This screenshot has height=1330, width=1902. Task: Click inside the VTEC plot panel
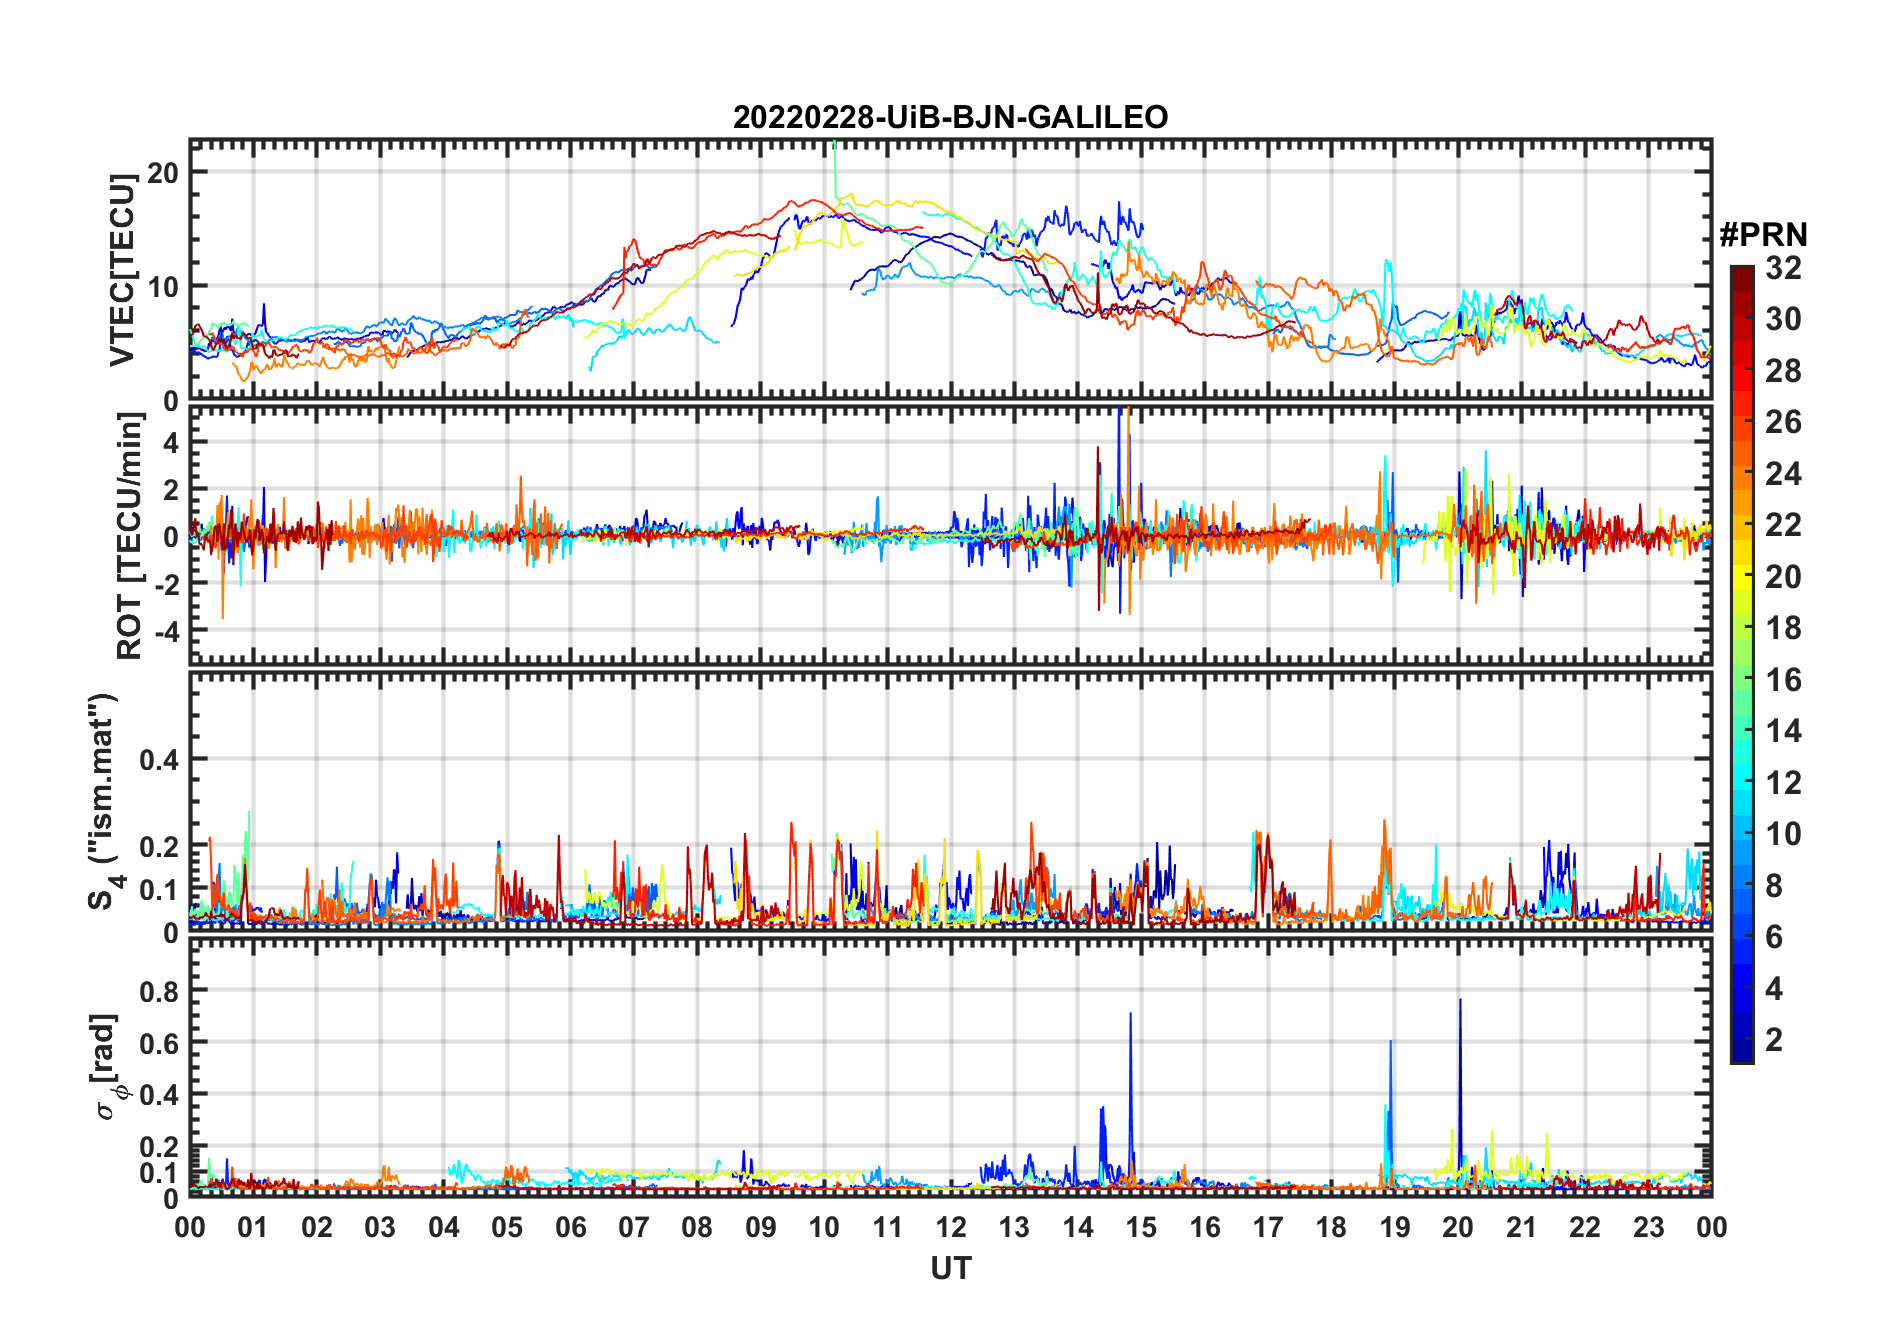(950, 270)
